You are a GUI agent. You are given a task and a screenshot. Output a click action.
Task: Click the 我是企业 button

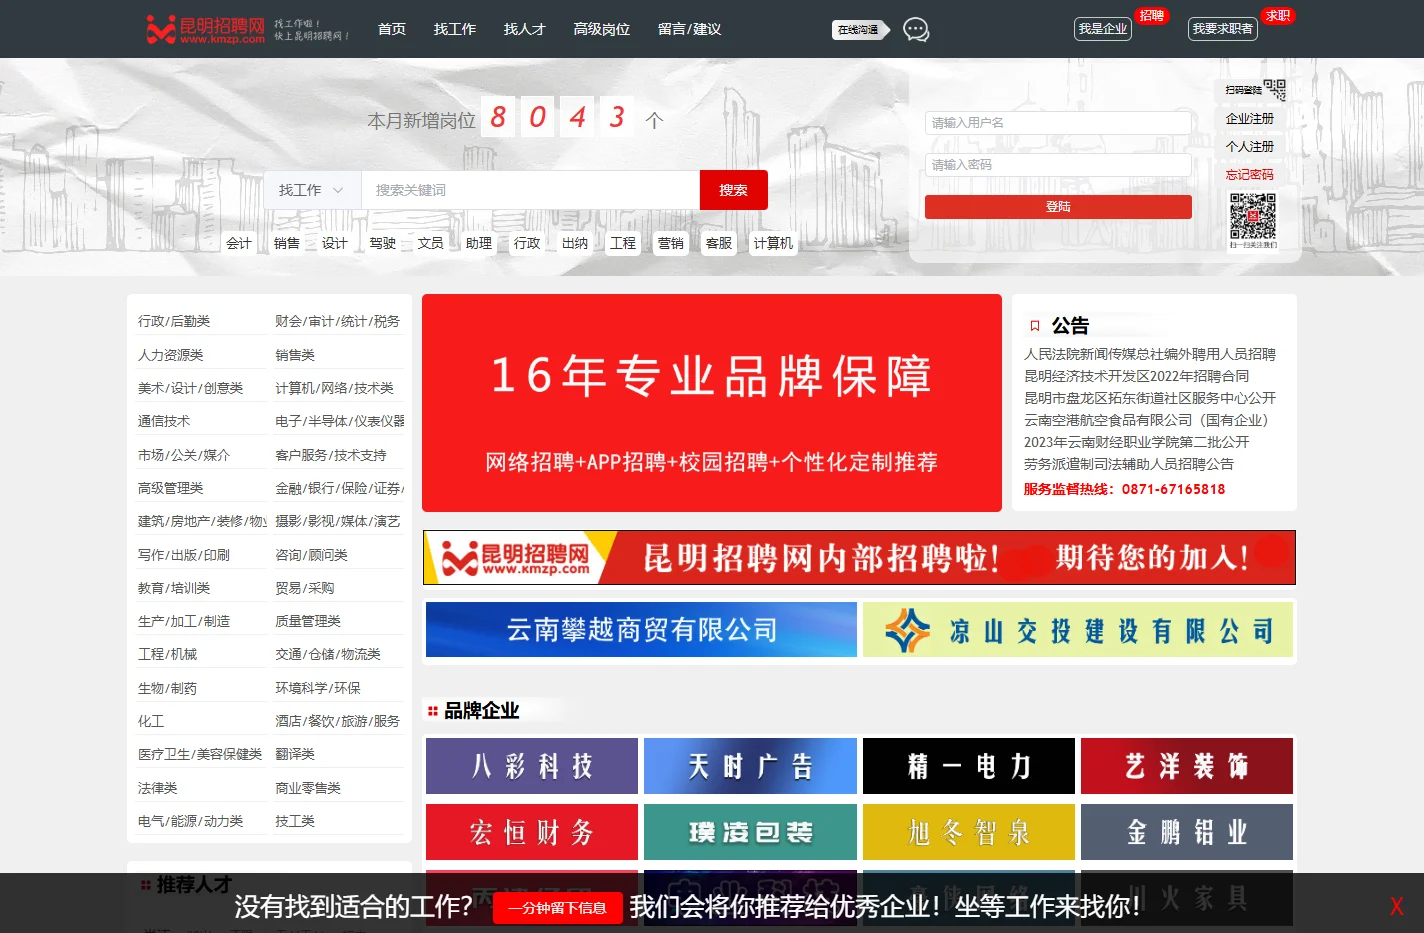point(1103,29)
